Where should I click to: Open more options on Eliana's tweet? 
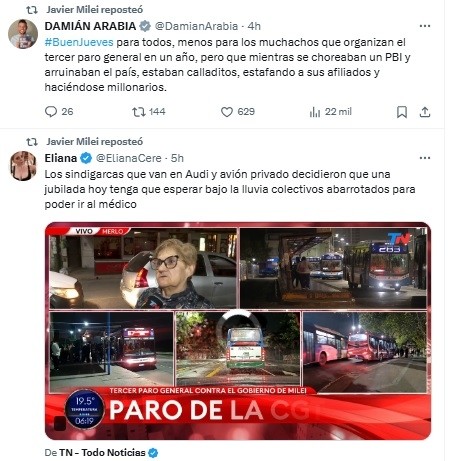click(x=425, y=158)
